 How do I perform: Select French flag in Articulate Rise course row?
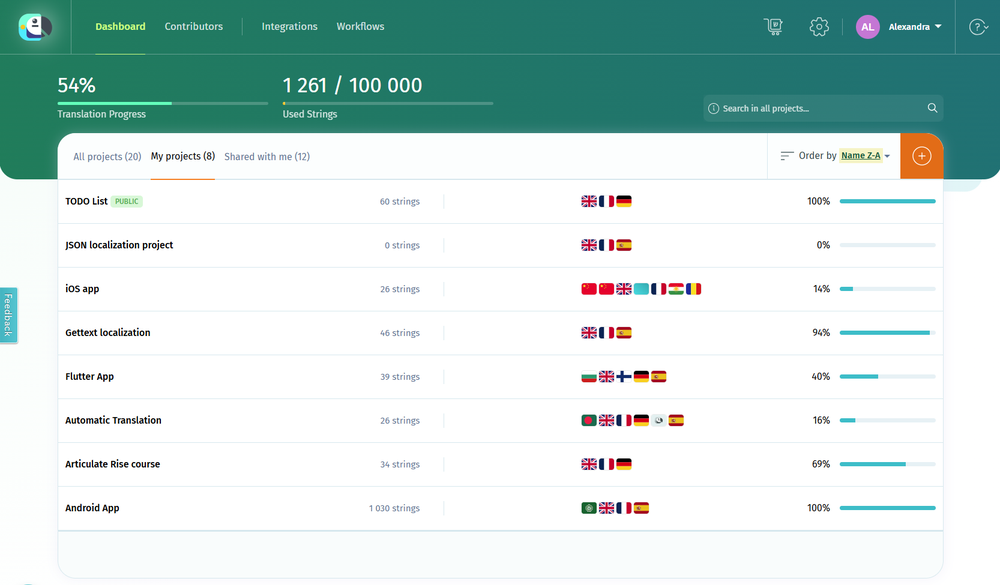(607, 464)
